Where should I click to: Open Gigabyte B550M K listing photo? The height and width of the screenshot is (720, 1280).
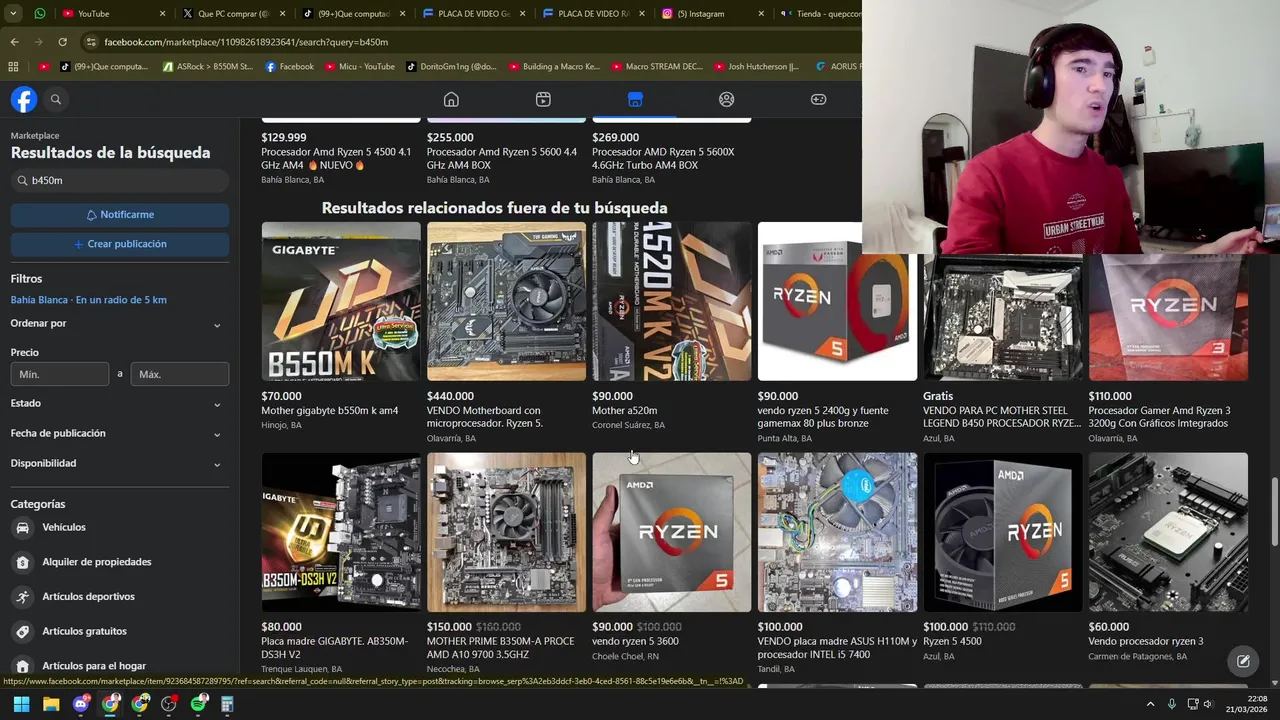pyautogui.click(x=341, y=301)
